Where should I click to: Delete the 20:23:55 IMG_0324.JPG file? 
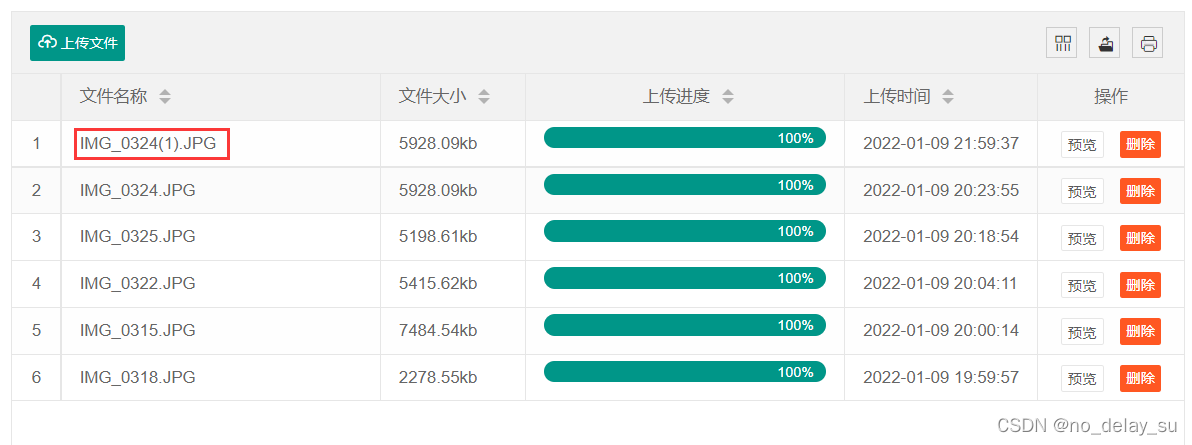1140,191
